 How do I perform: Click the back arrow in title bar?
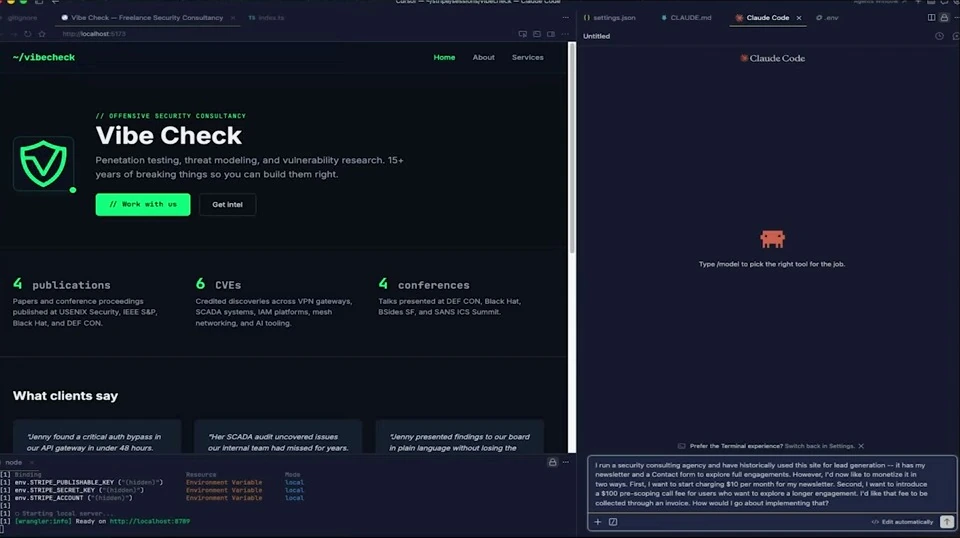point(55,2)
